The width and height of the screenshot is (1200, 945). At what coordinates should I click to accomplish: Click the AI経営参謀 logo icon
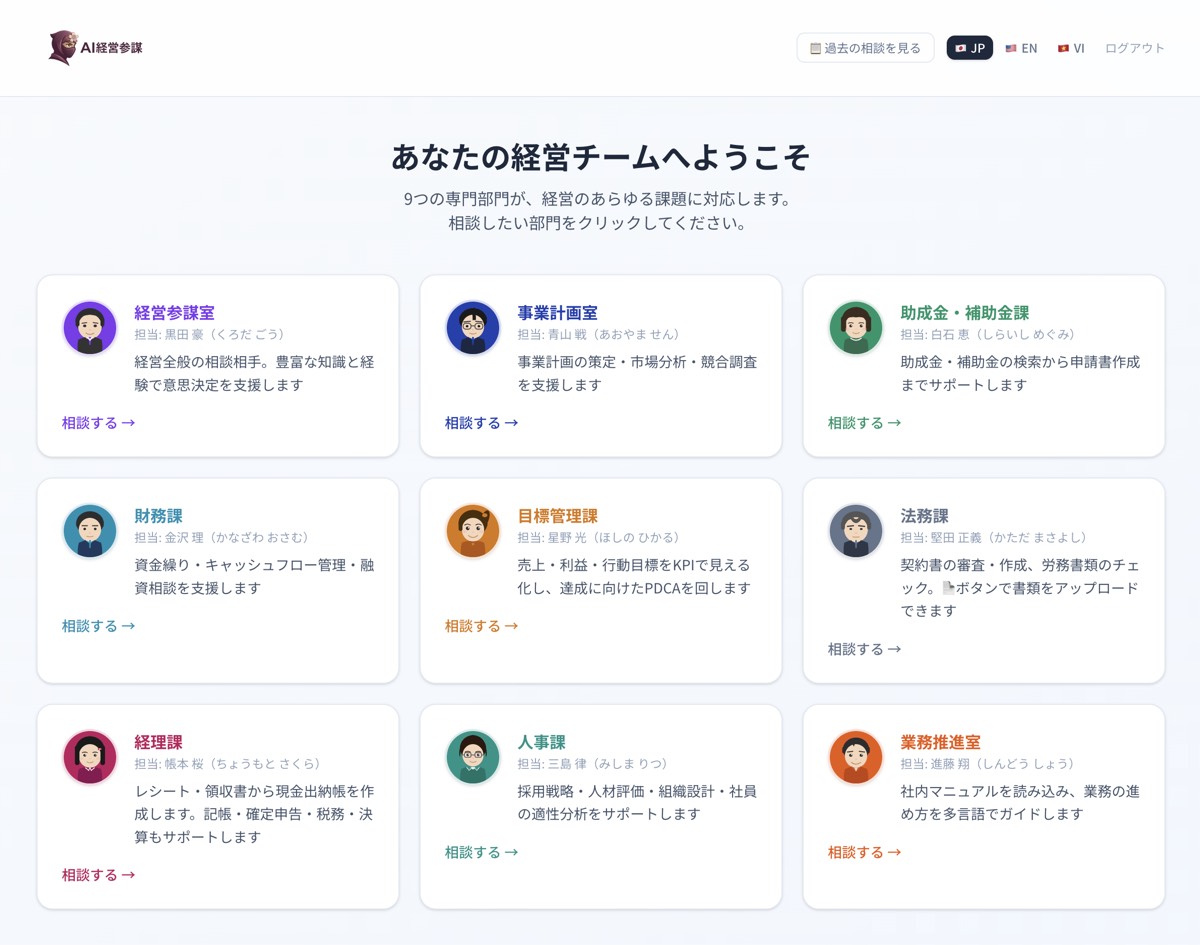(x=62, y=44)
